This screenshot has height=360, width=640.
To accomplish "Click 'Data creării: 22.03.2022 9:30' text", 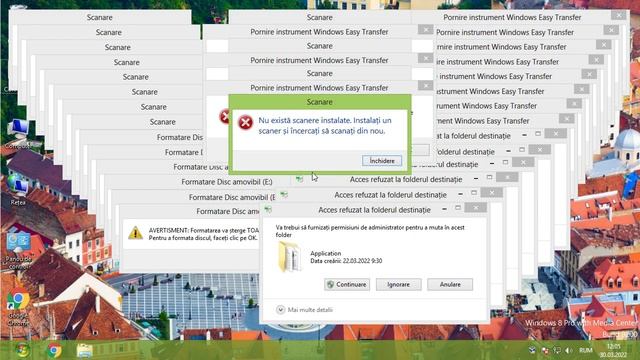I will [346, 261].
